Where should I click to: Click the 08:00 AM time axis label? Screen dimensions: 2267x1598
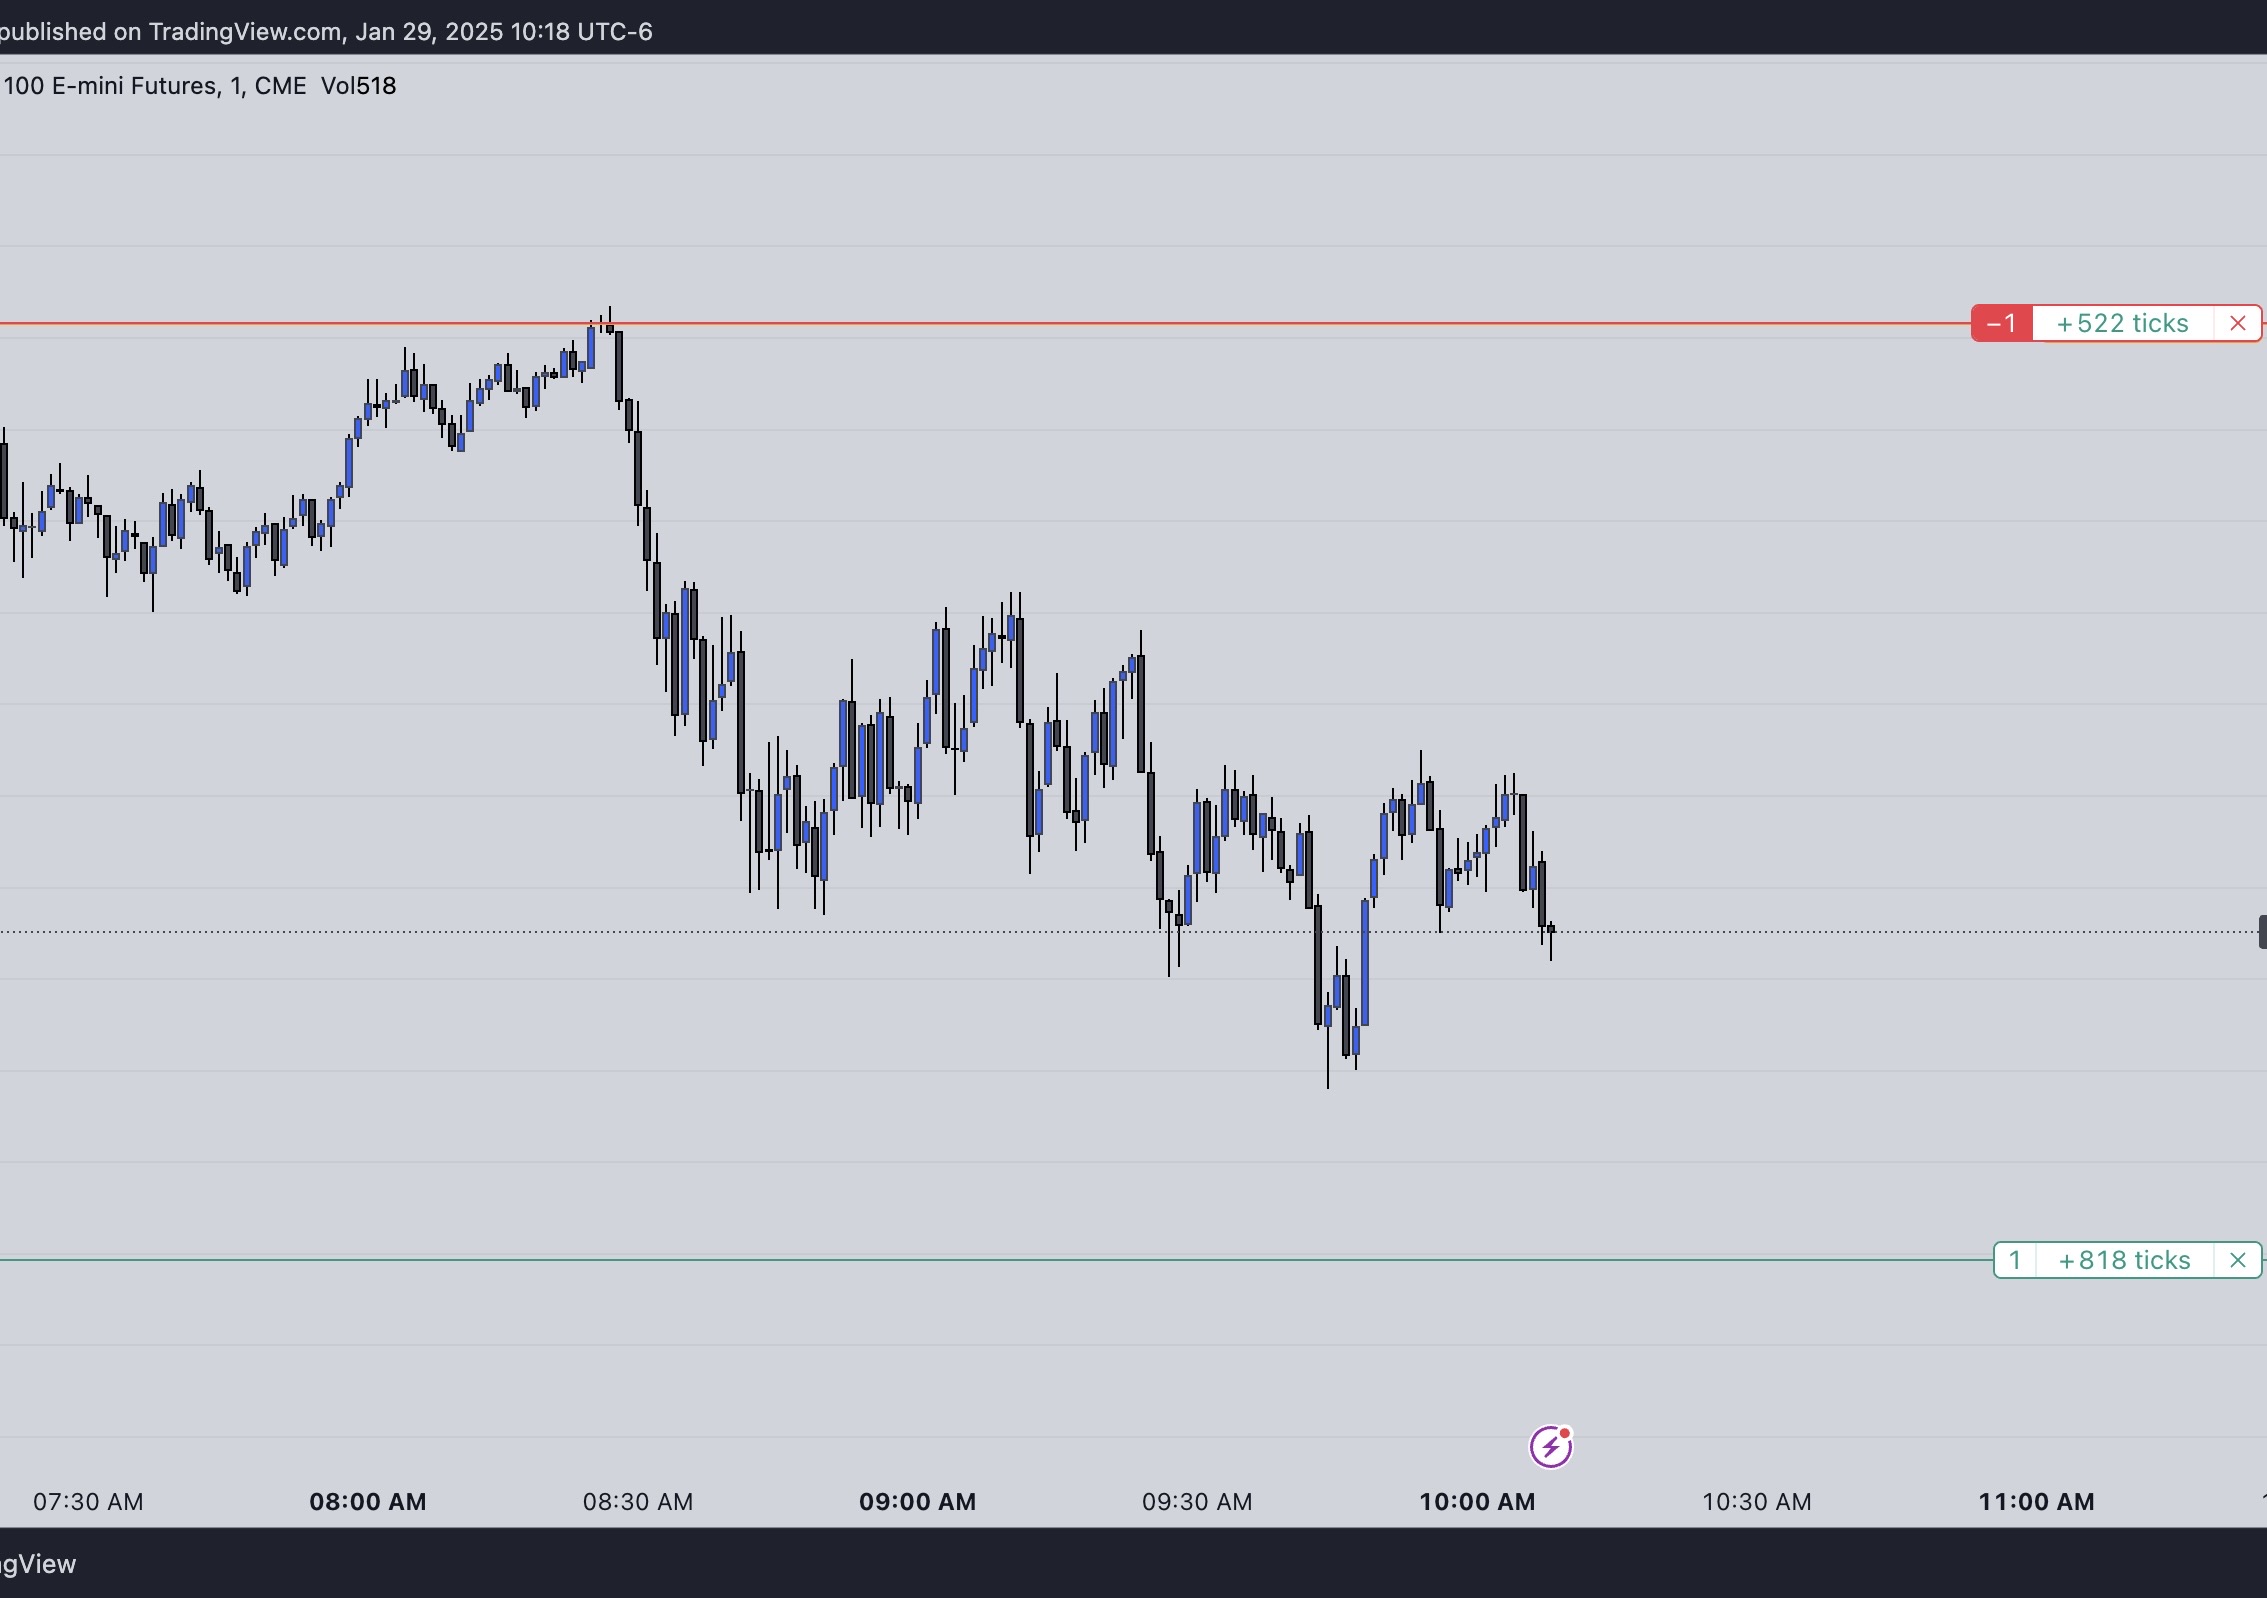pyautogui.click(x=367, y=1501)
